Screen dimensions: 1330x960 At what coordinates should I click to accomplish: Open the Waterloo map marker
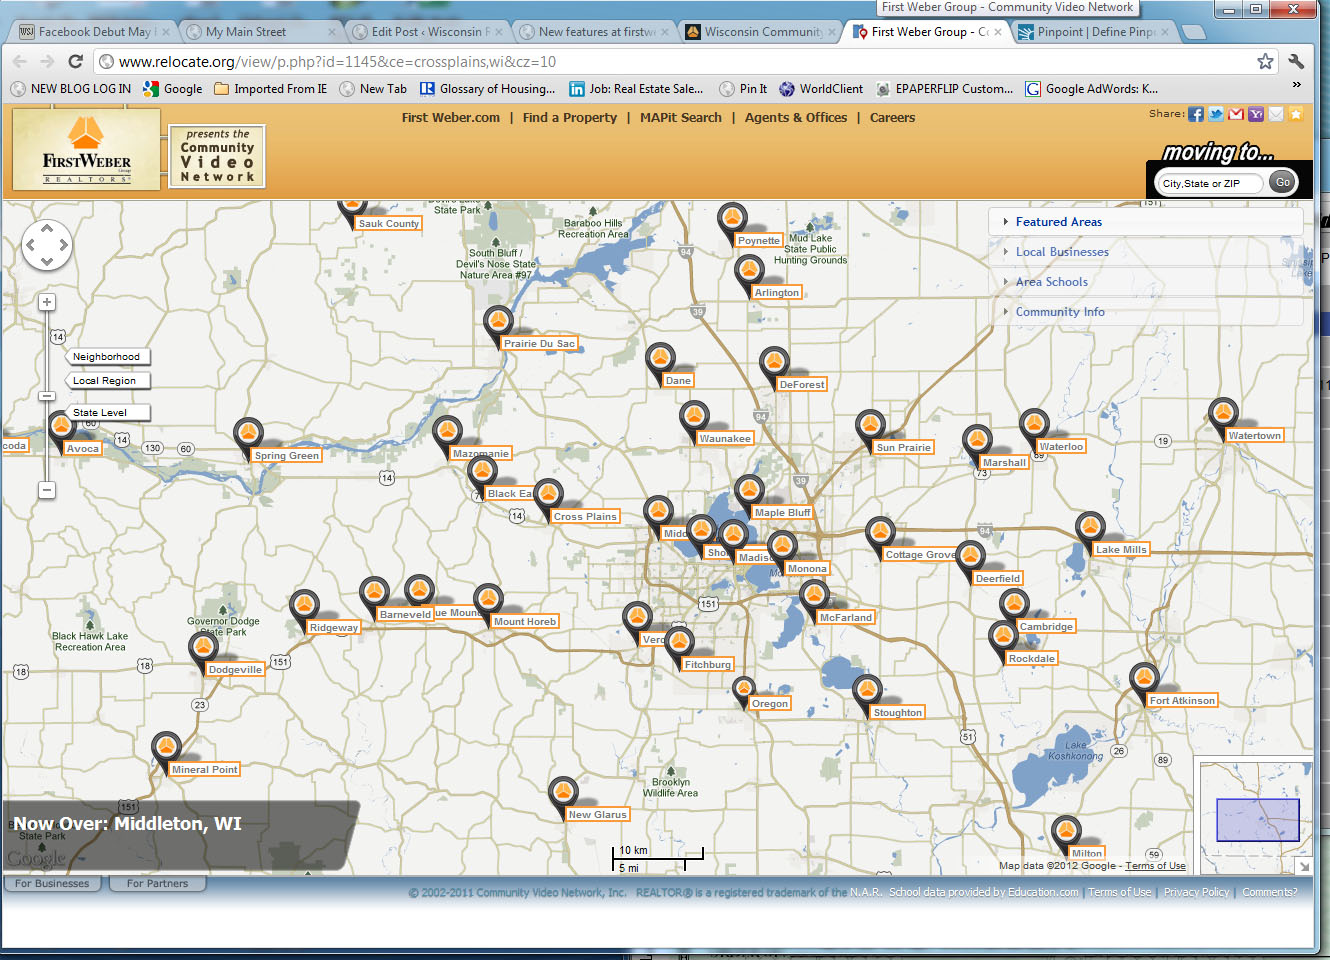pos(1034,428)
